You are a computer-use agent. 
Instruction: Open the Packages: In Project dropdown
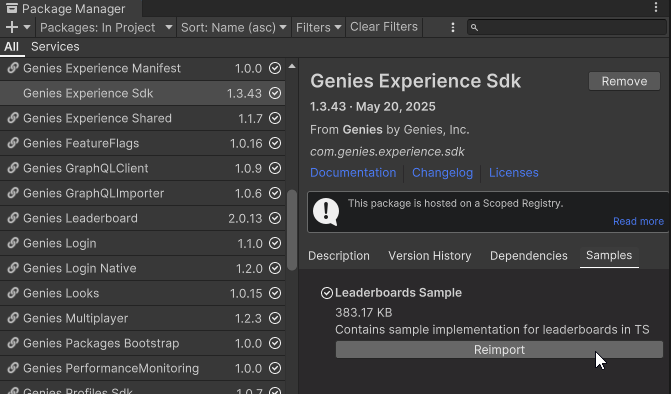[106, 27]
